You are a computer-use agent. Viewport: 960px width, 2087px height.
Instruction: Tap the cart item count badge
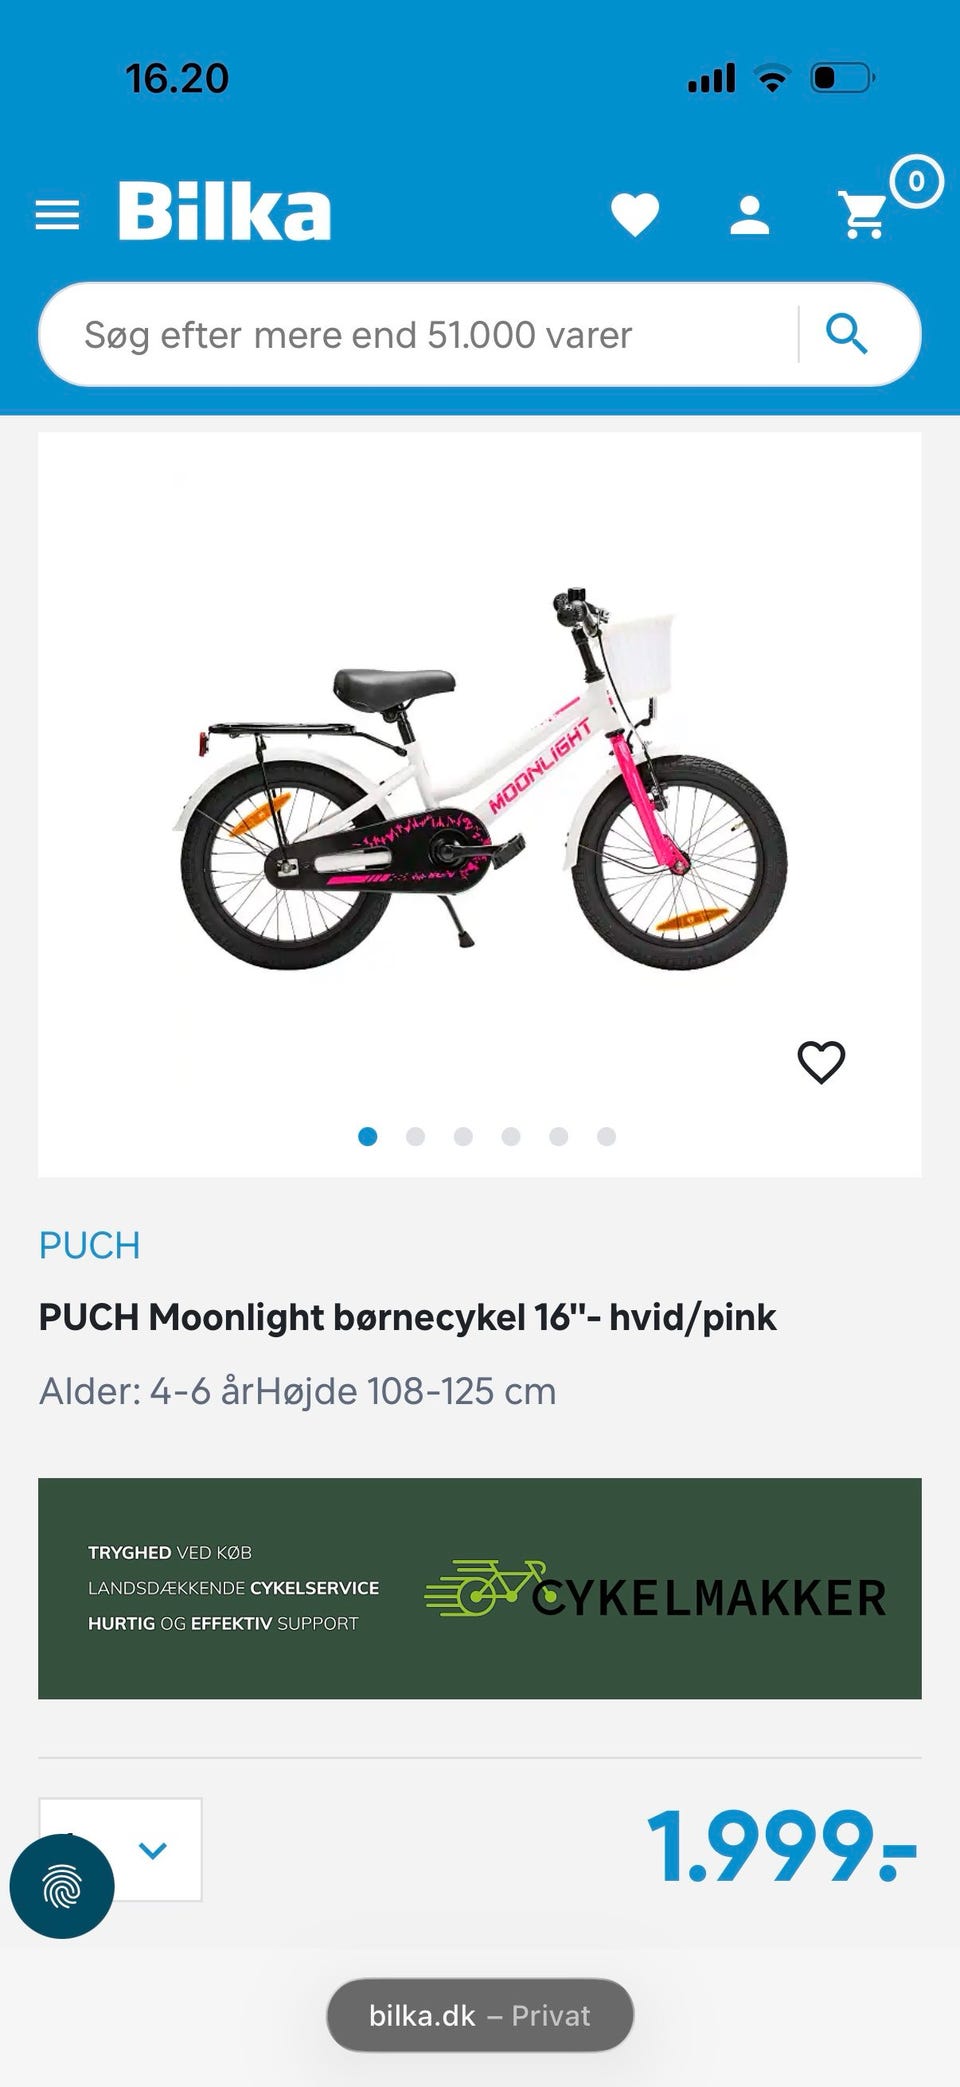pyautogui.click(x=916, y=182)
